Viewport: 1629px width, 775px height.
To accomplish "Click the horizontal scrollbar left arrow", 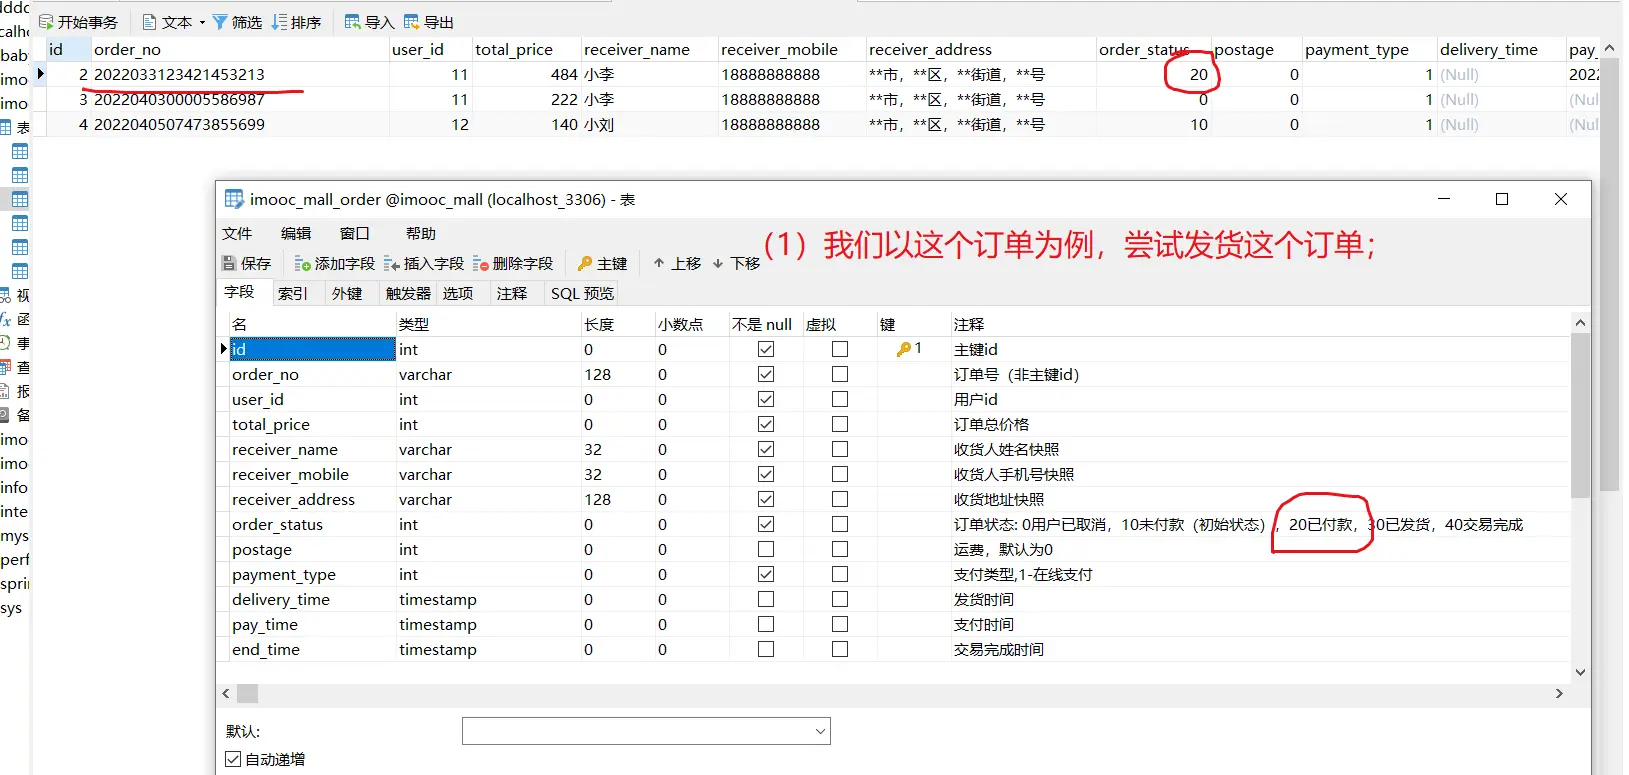I will (226, 693).
